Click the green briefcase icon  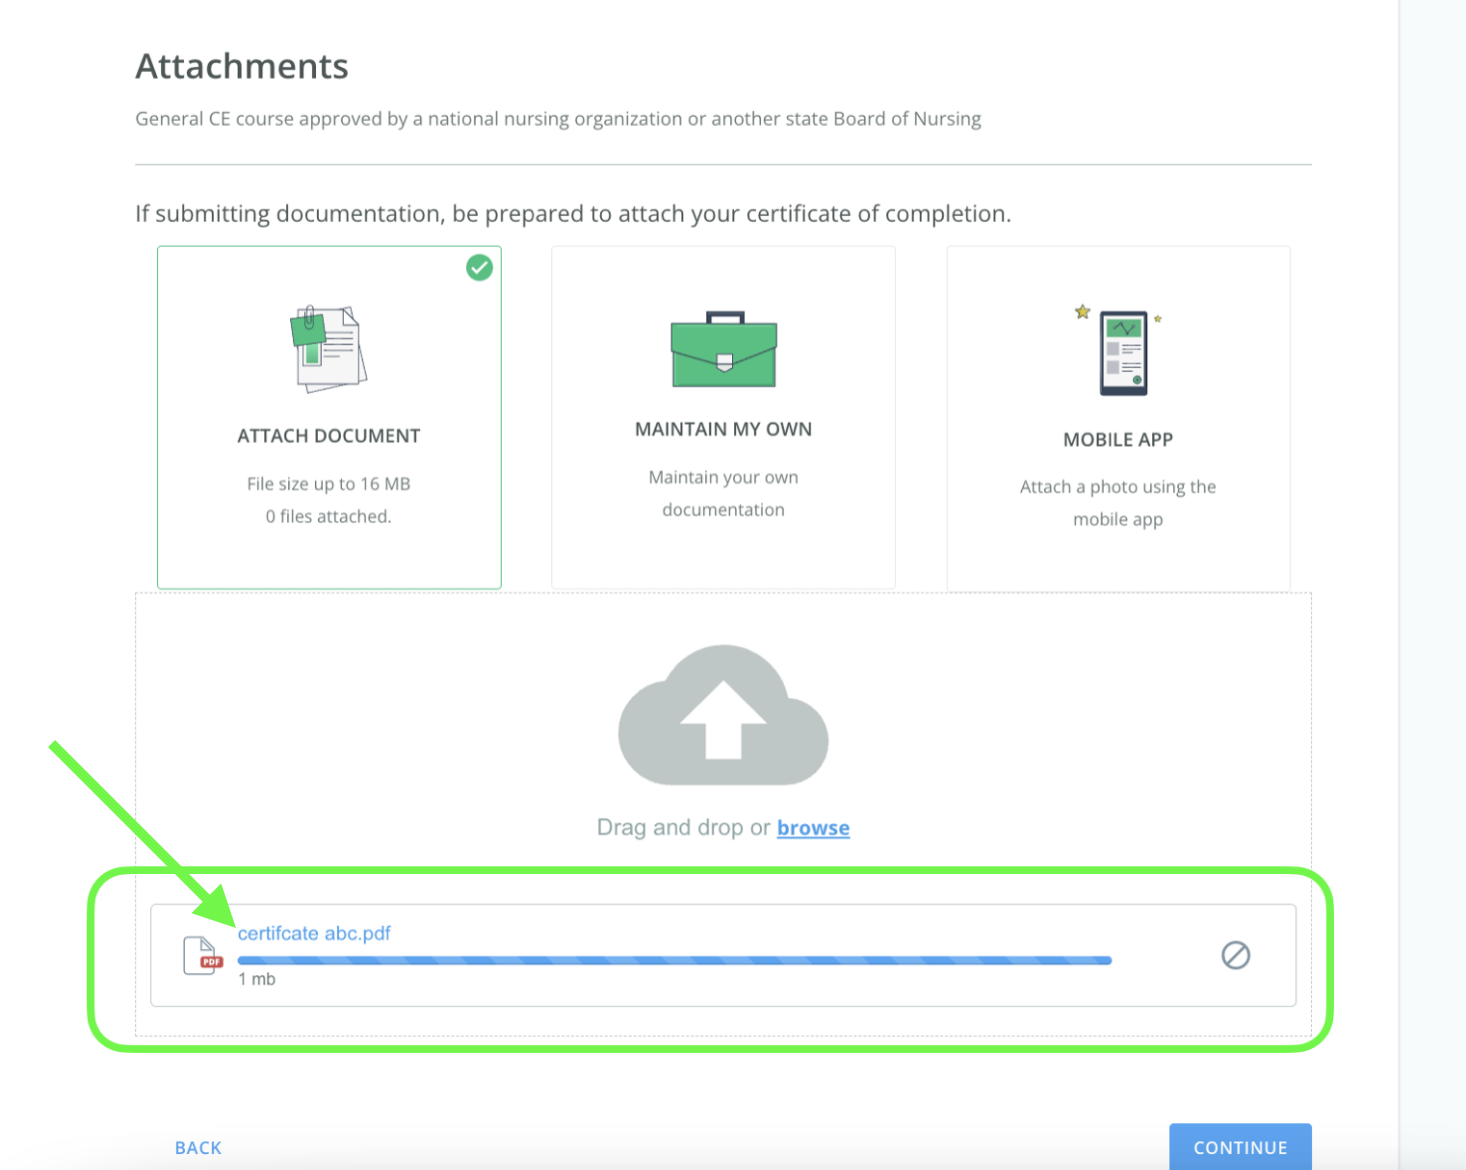tap(723, 350)
